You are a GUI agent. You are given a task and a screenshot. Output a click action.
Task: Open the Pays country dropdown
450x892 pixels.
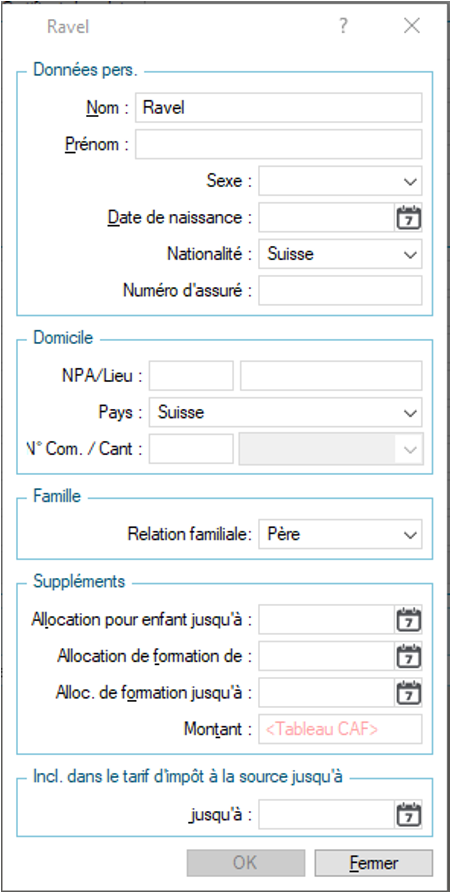click(286, 412)
